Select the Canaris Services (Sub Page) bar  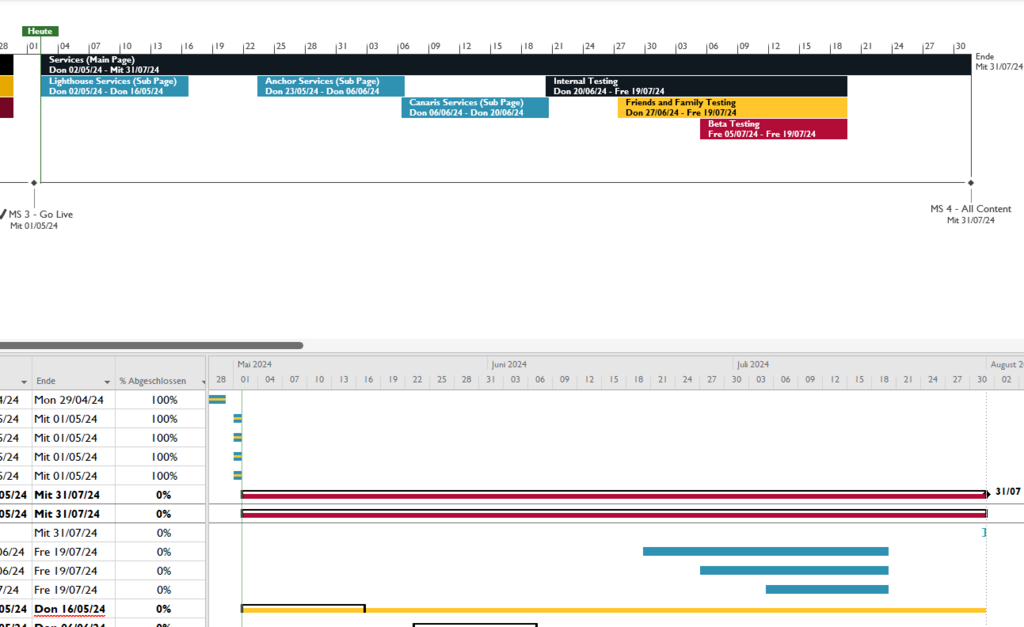tap(475, 108)
